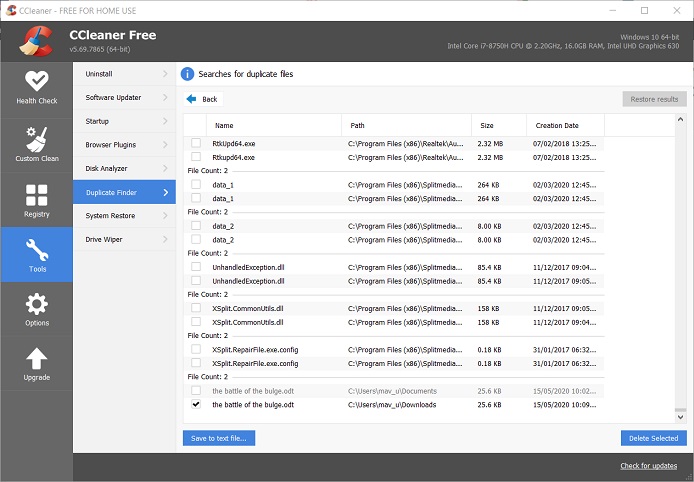Click the Check for updates link
This screenshot has height=482, width=694.
[648, 466]
